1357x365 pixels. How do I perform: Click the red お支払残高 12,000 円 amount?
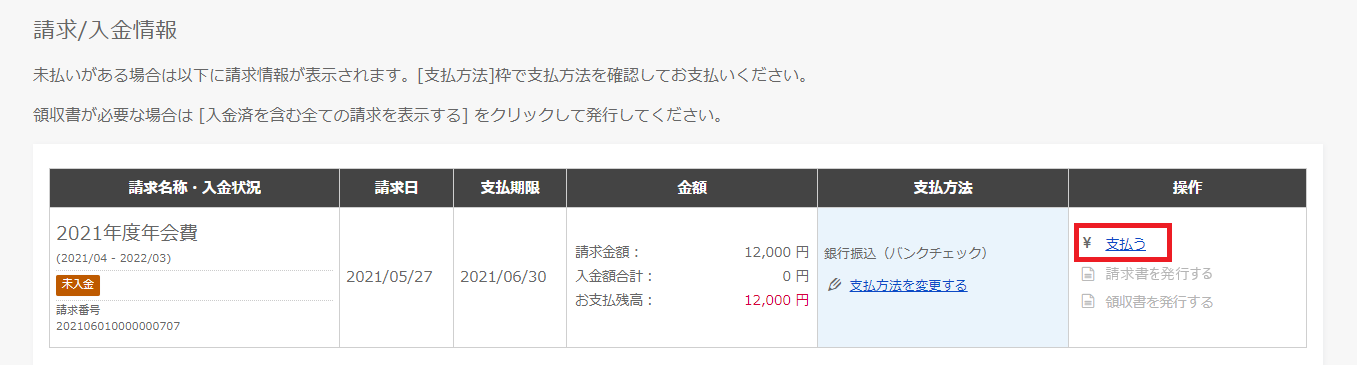pos(776,300)
